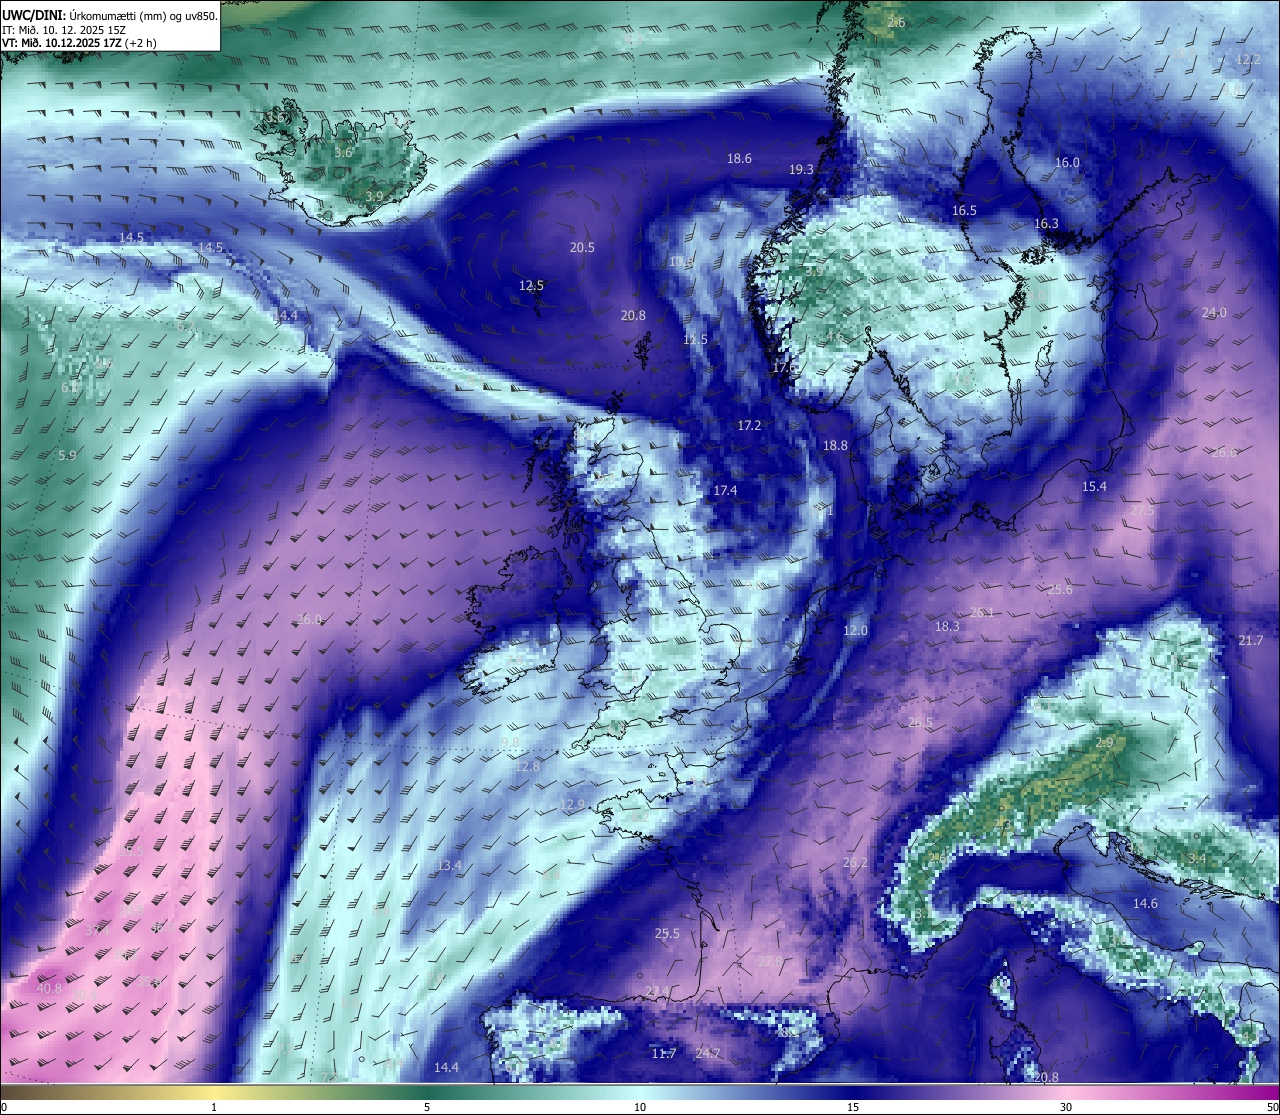
Task: Click the 26.1 map value
Action: 982,612
